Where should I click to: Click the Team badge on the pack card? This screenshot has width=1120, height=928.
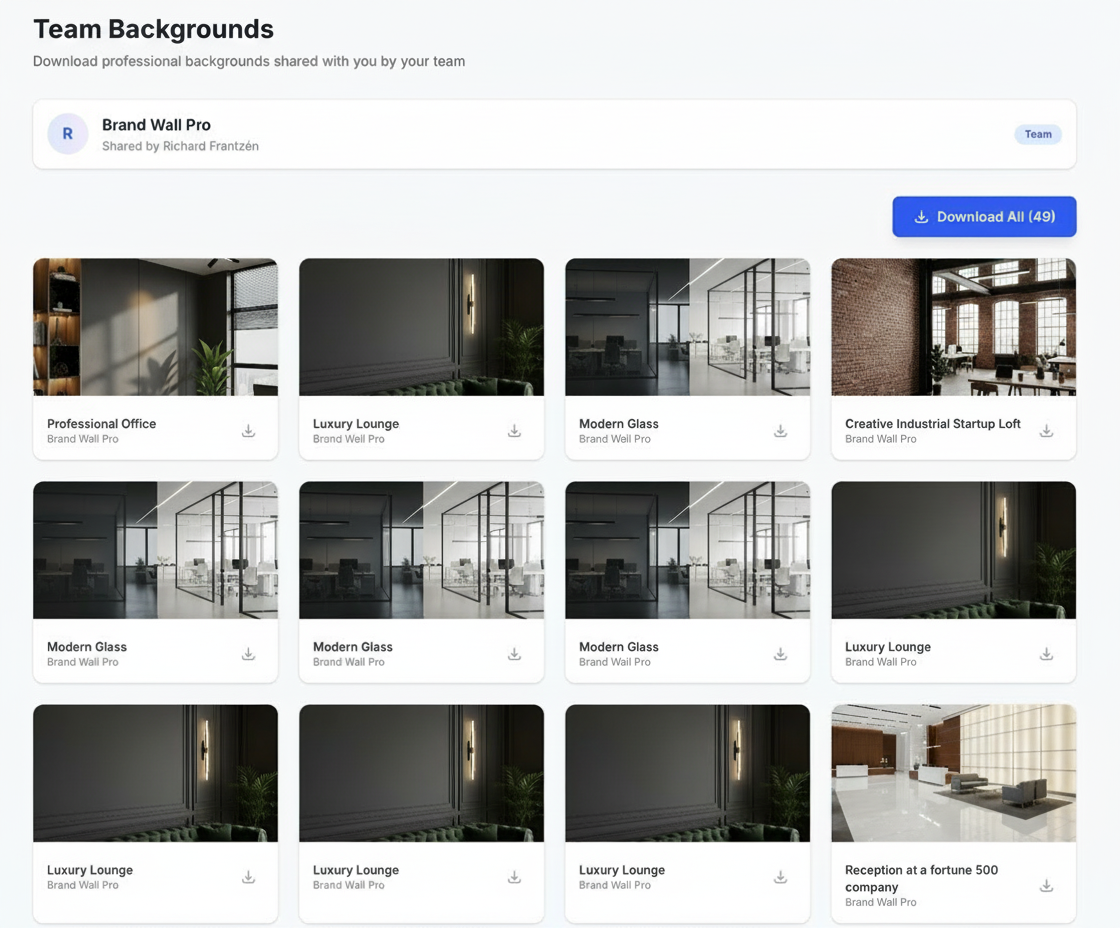(x=1038, y=133)
